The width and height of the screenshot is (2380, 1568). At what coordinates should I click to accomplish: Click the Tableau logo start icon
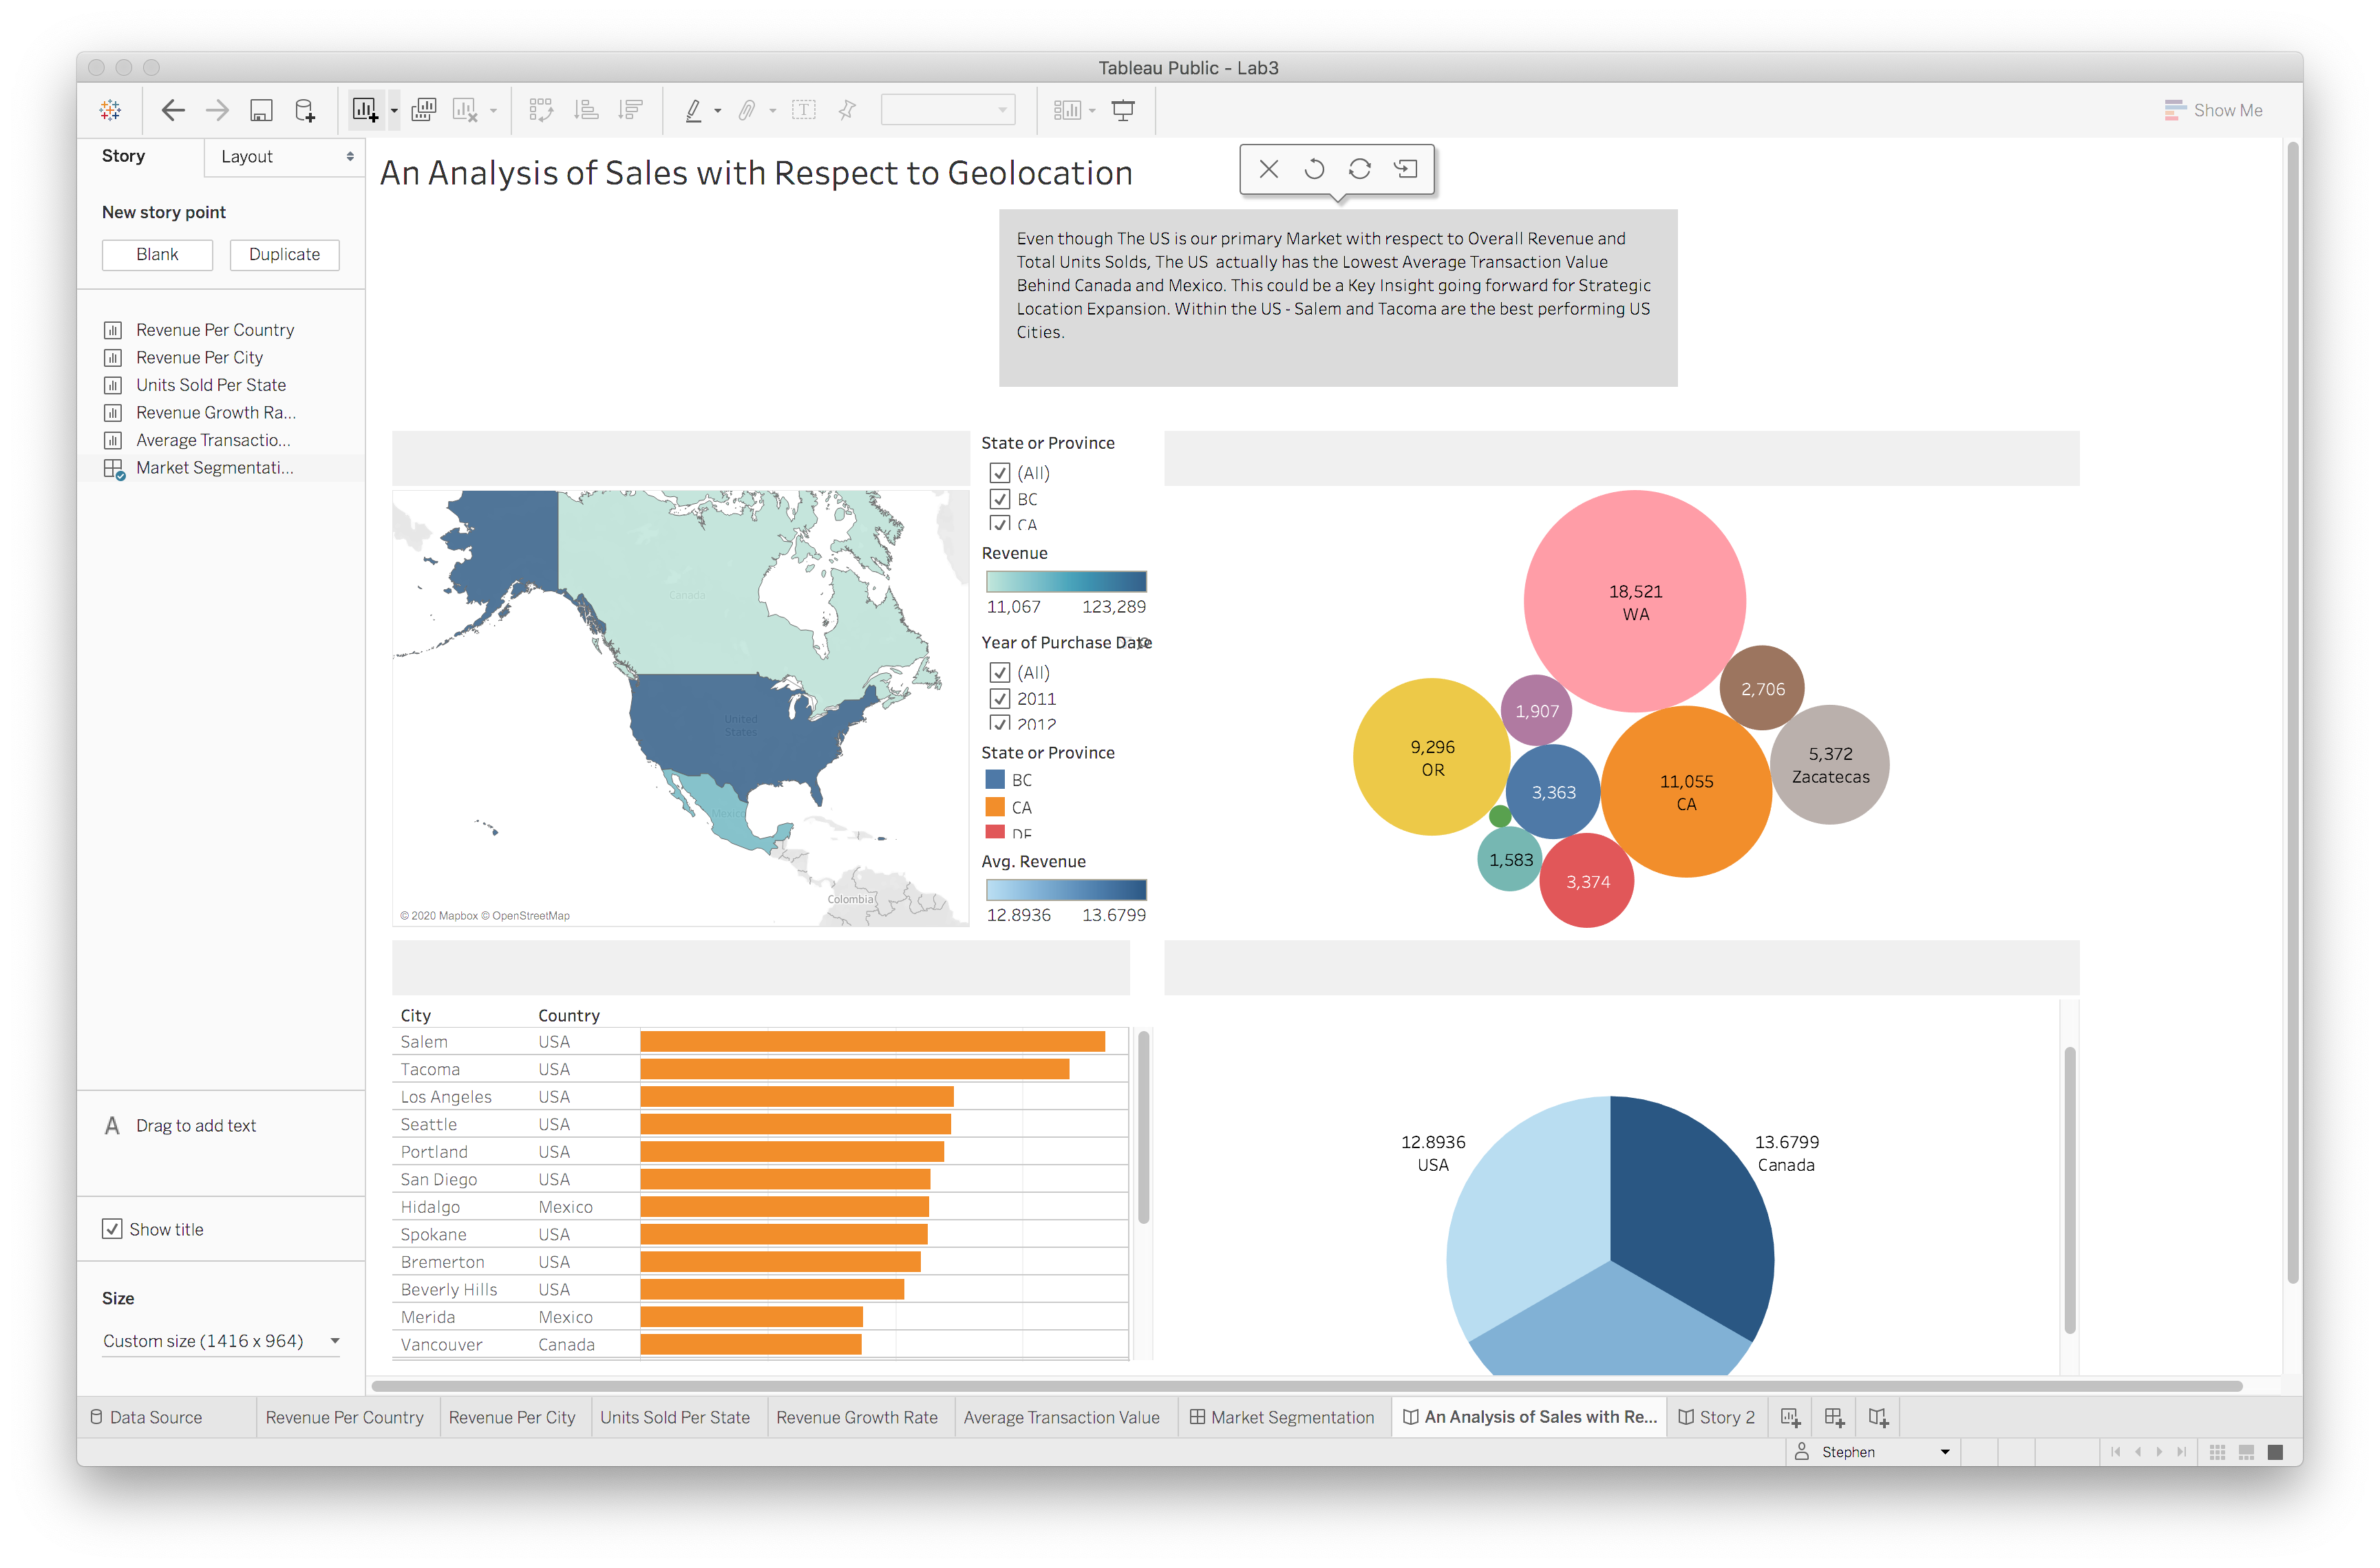(110, 110)
